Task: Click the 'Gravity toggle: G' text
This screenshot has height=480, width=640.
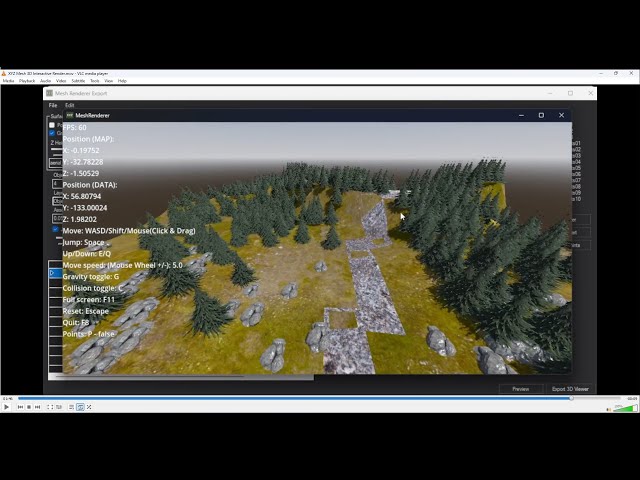Action: pyautogui.click(x=91, y=277)
